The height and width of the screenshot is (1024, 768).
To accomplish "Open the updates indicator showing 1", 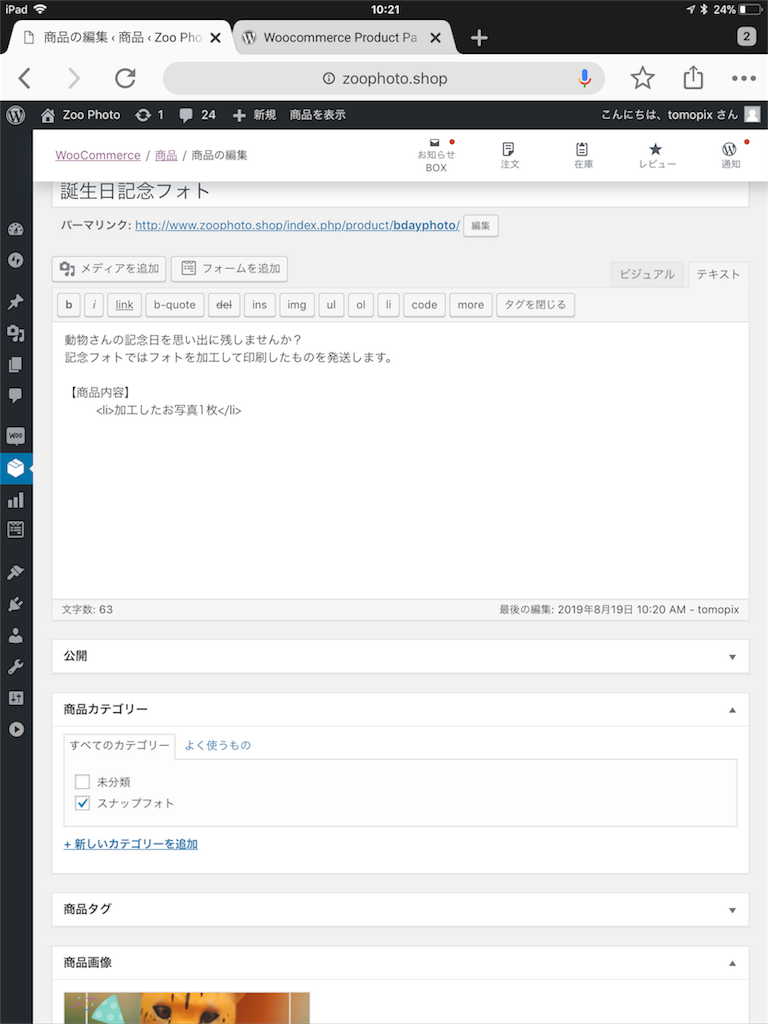I will click(150, 115).
